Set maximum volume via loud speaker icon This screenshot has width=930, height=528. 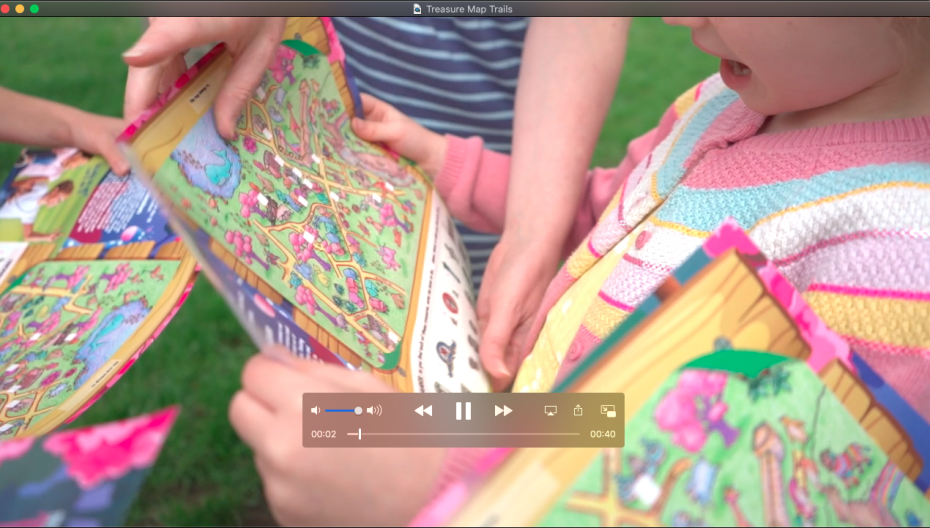(374, 410)
